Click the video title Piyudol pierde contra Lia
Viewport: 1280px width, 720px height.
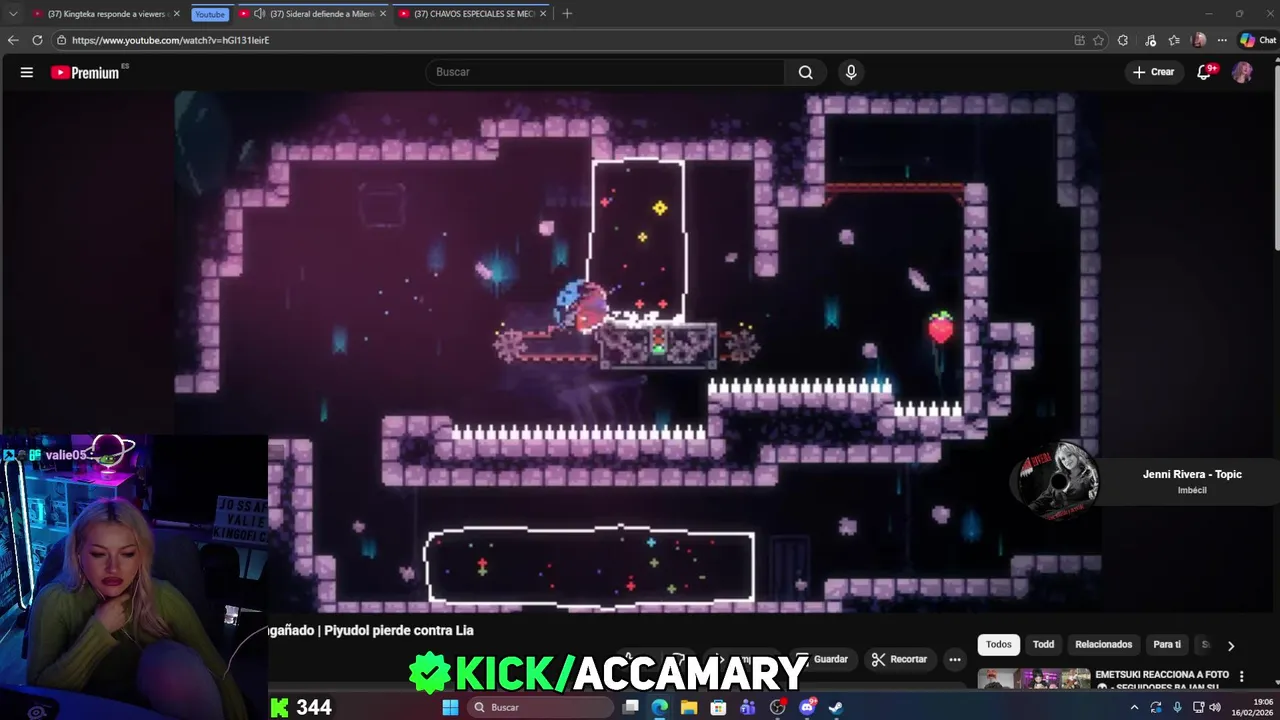(370, 630)
